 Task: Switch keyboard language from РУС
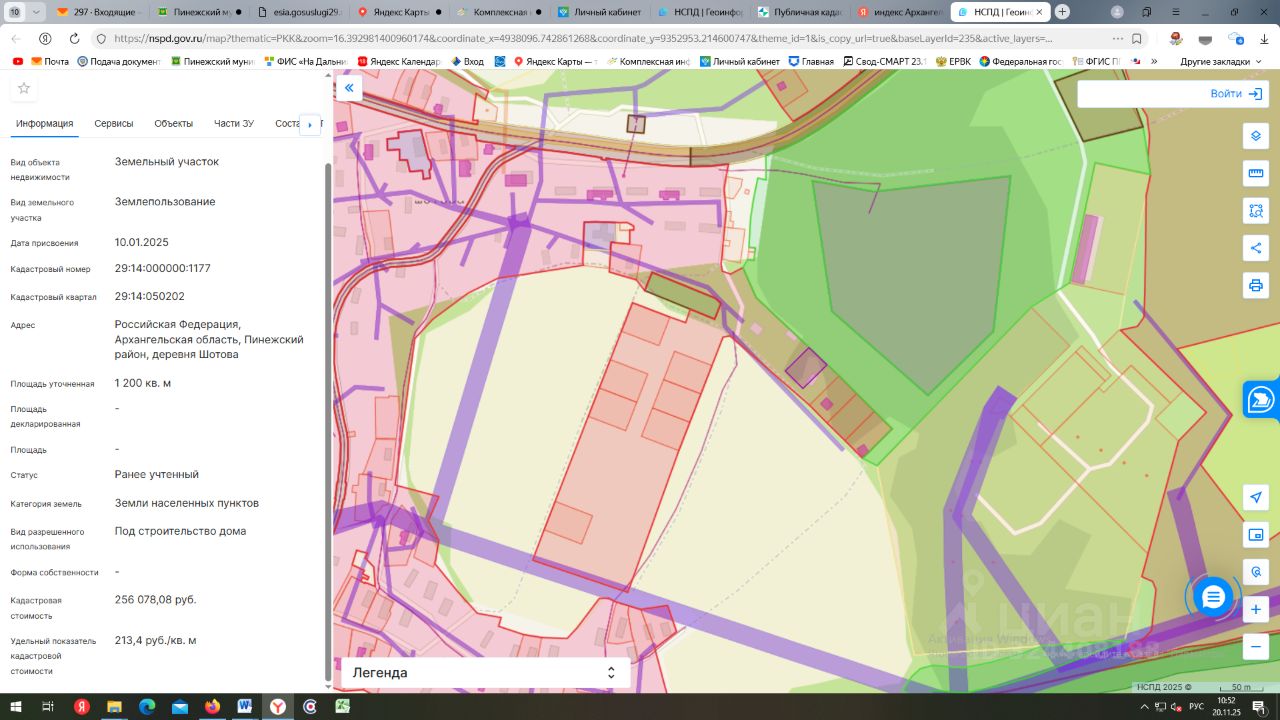click(x=1196, y=707)
